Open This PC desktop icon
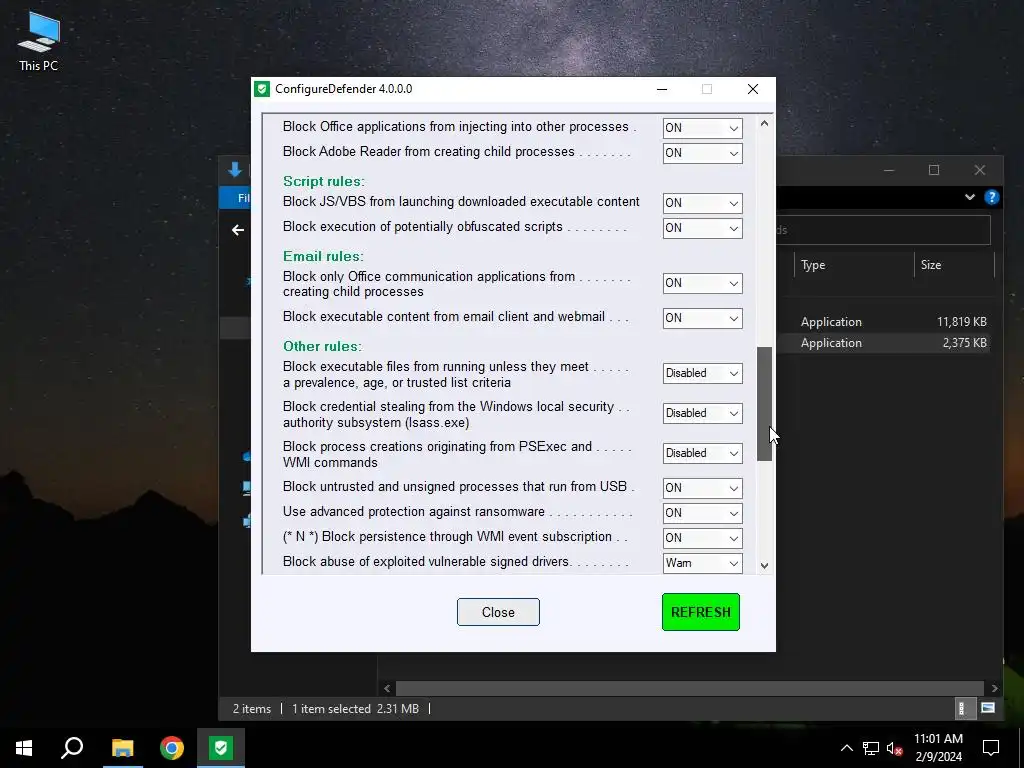The width and height of the screenshot is (1024, 768). (x=39, y=41)
